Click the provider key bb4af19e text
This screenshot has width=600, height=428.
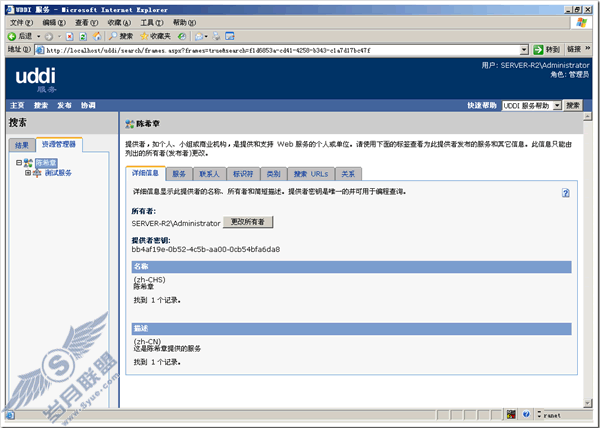pyautogui.click(x=205, y=249)
